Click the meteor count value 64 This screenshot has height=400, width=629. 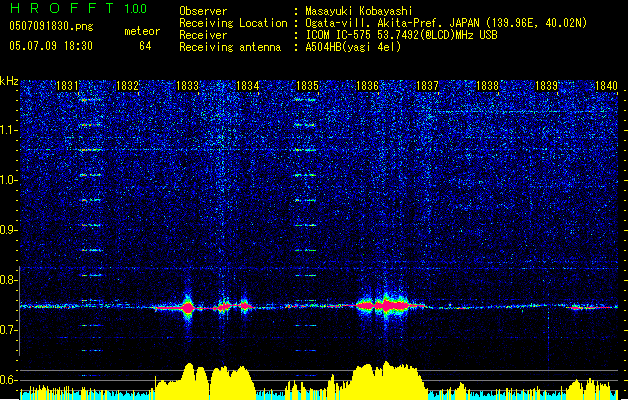coord(145,46)
